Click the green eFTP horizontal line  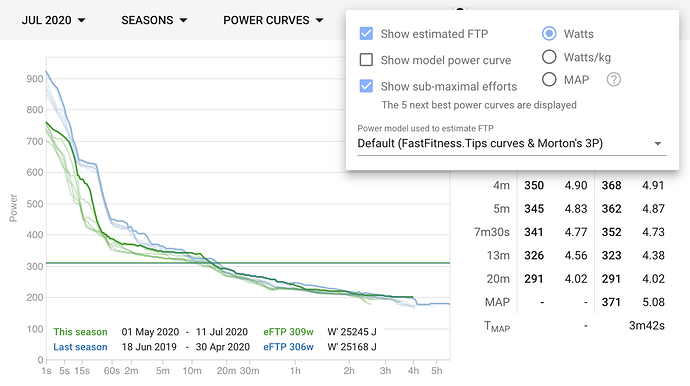[248, 263]
